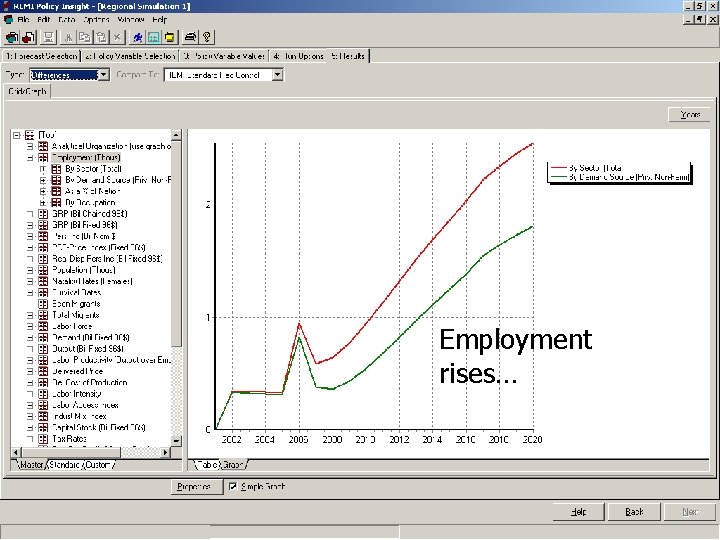The height and width of the screenshot is (540, 720).
Task: Switch to 3: Policy Variable Values tab
Action: click(224, 56)
